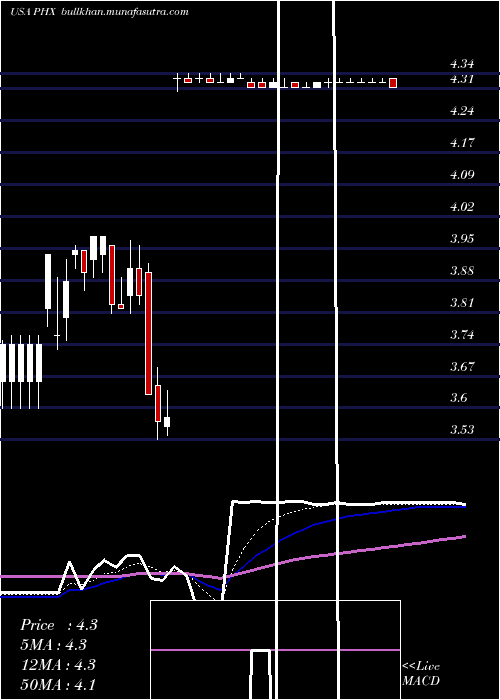
Task: Select the 4.34 price axis label
Action: click(462, 64)
